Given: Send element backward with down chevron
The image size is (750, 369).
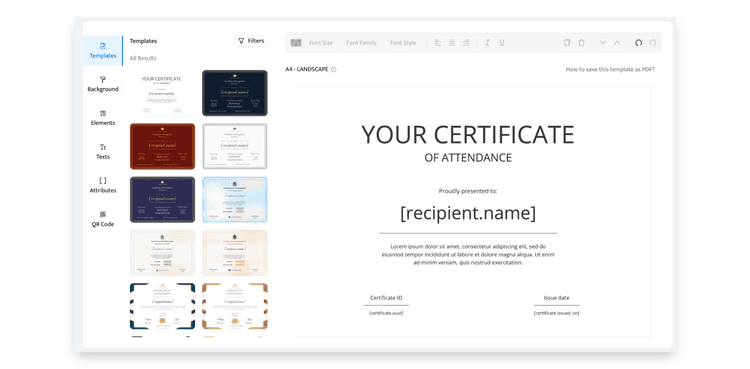Looking at the screenshot, I should [x=603, y=43].
